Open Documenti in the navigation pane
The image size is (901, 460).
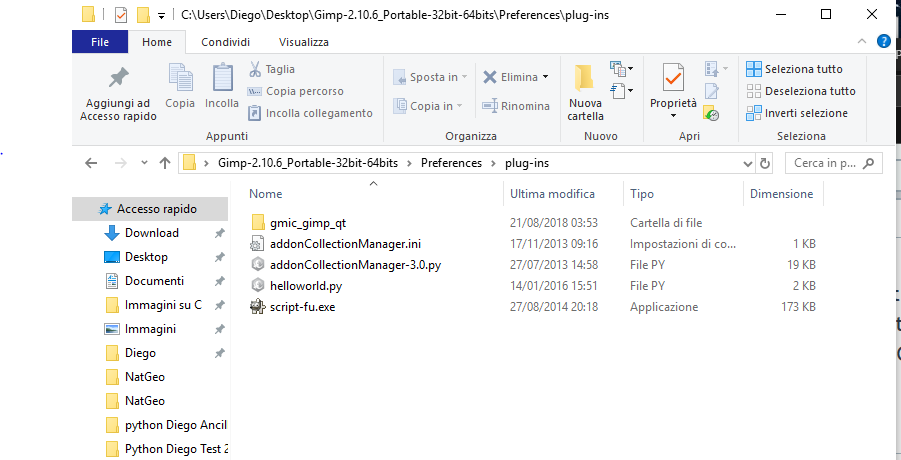coord(155,281)
